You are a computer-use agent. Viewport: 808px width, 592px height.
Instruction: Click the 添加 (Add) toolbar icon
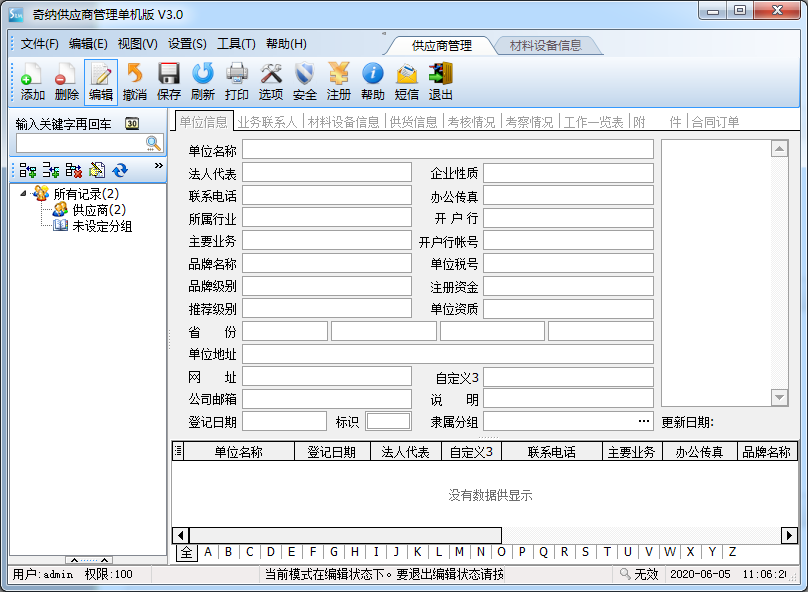[x=32, y=82]
